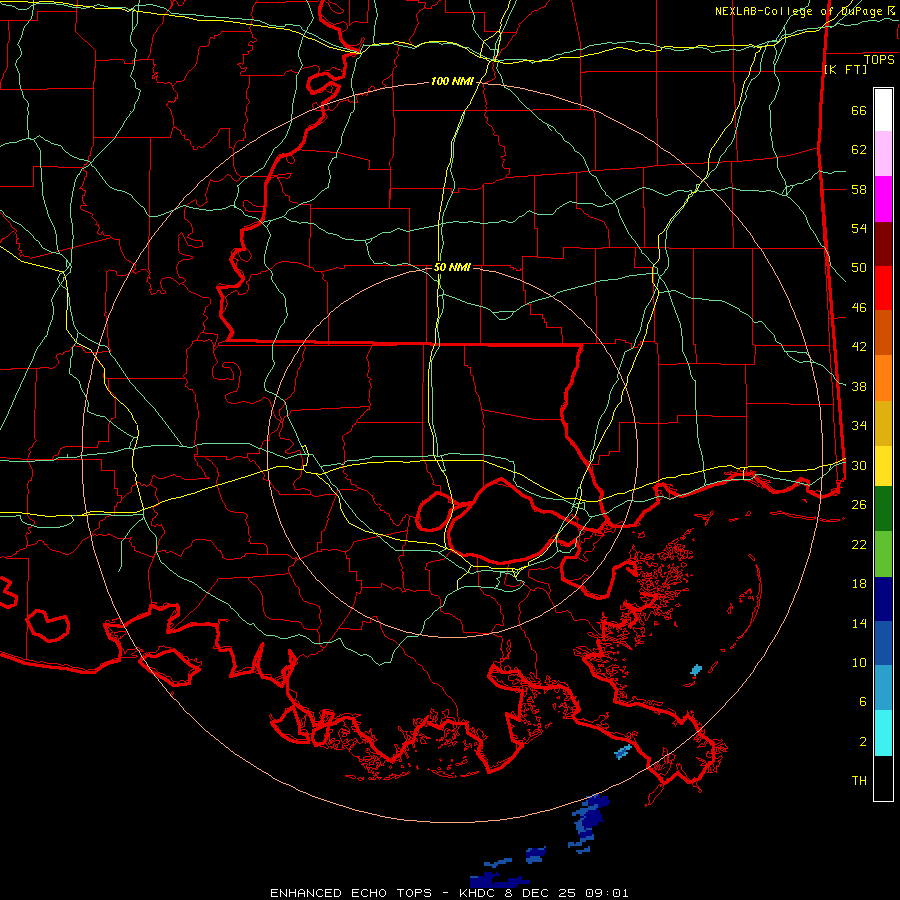Click the legend value "10"
This screenshot has height=900, width=900.
(859, 662)
